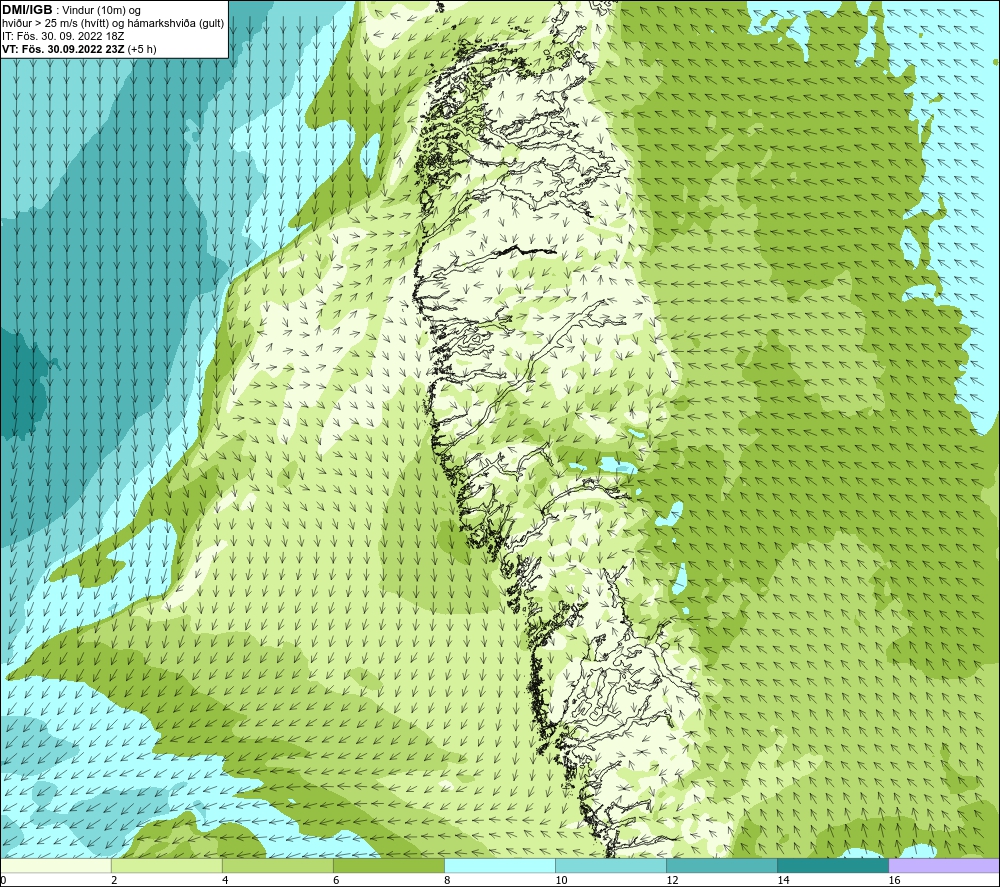Image resolution: width=1000 pixels, height=887 pixels.
Task: Click the 12–14 m/s teal legend swatch
Action: (722, 865)
